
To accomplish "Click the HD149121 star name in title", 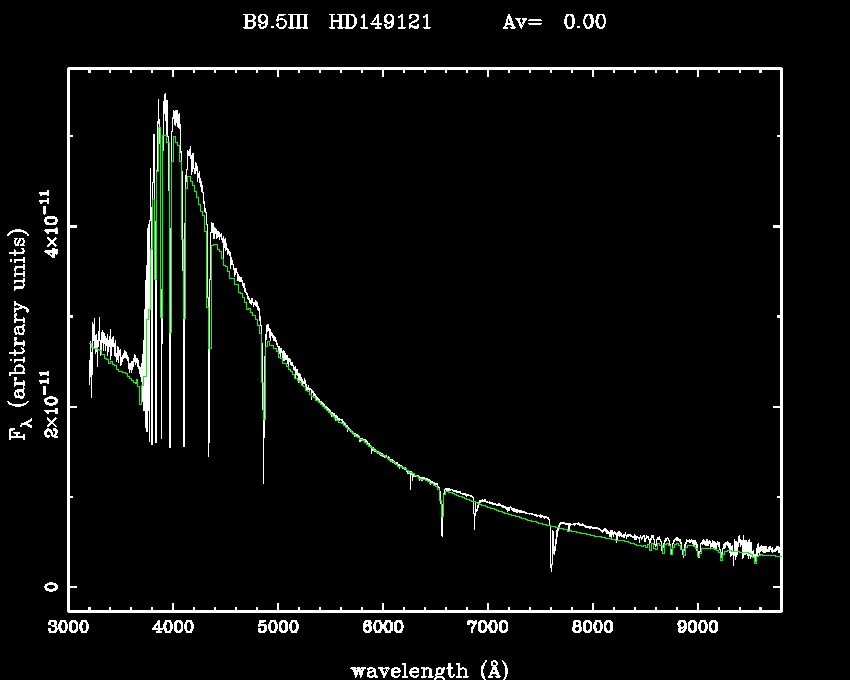I will [x=380, y=22].
